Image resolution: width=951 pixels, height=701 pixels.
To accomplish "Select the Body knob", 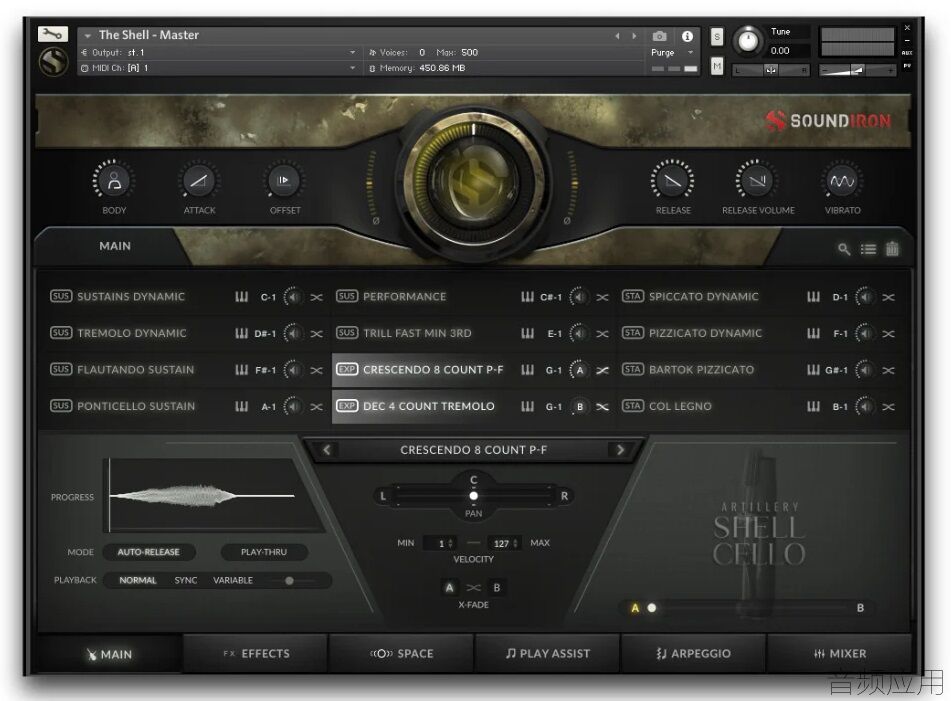I will [114, 181].
